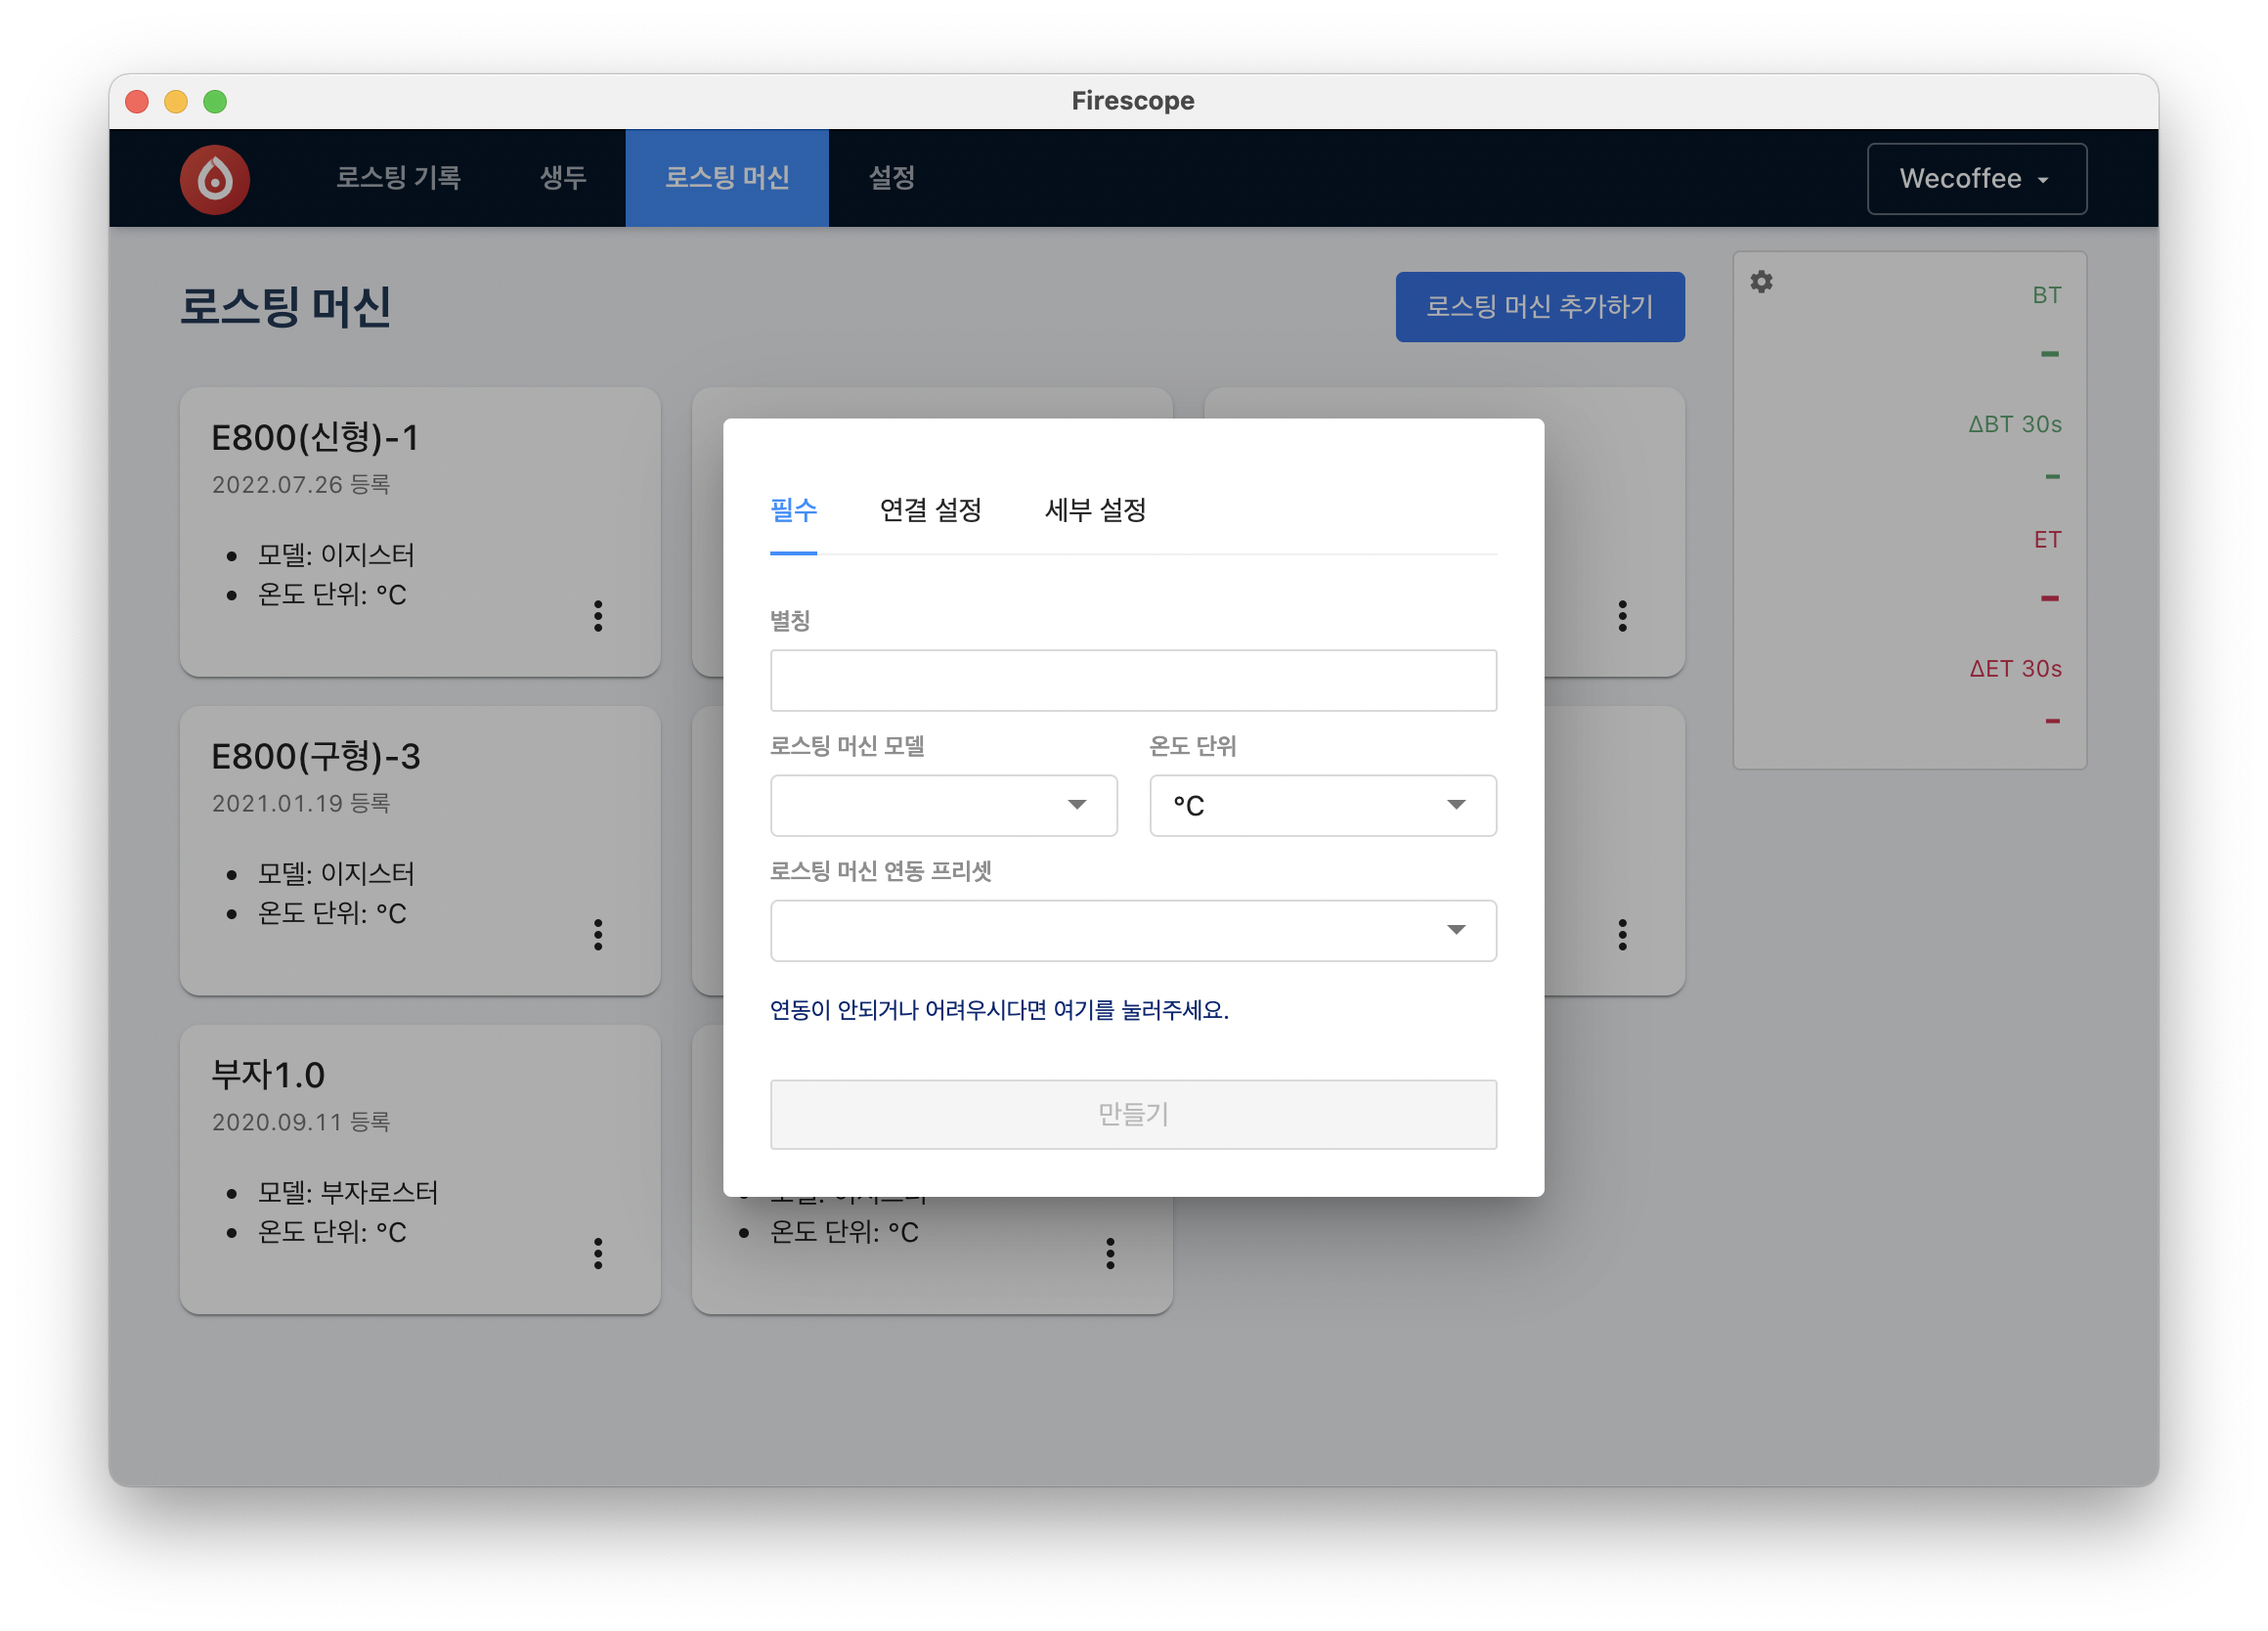Click the Firescope flame logo icon
Image resolution: width=2268 pixels, height=1631 pixels.
click(x=214, y=179)
